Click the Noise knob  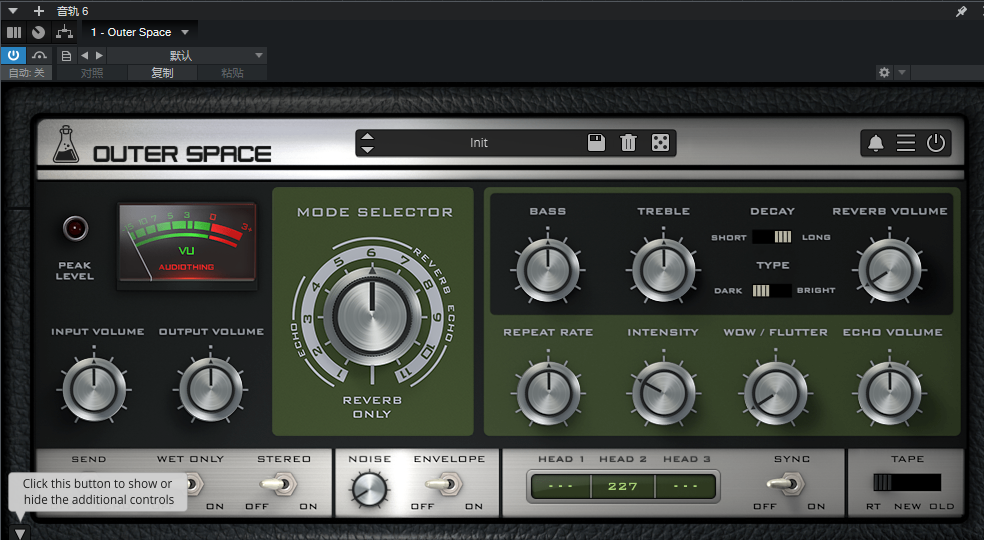coord(370,489)
